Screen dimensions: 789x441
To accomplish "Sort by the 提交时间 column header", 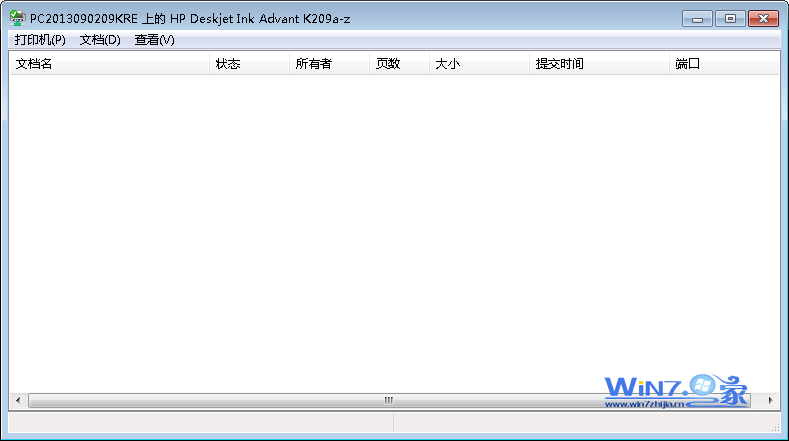I will [599, 64].
